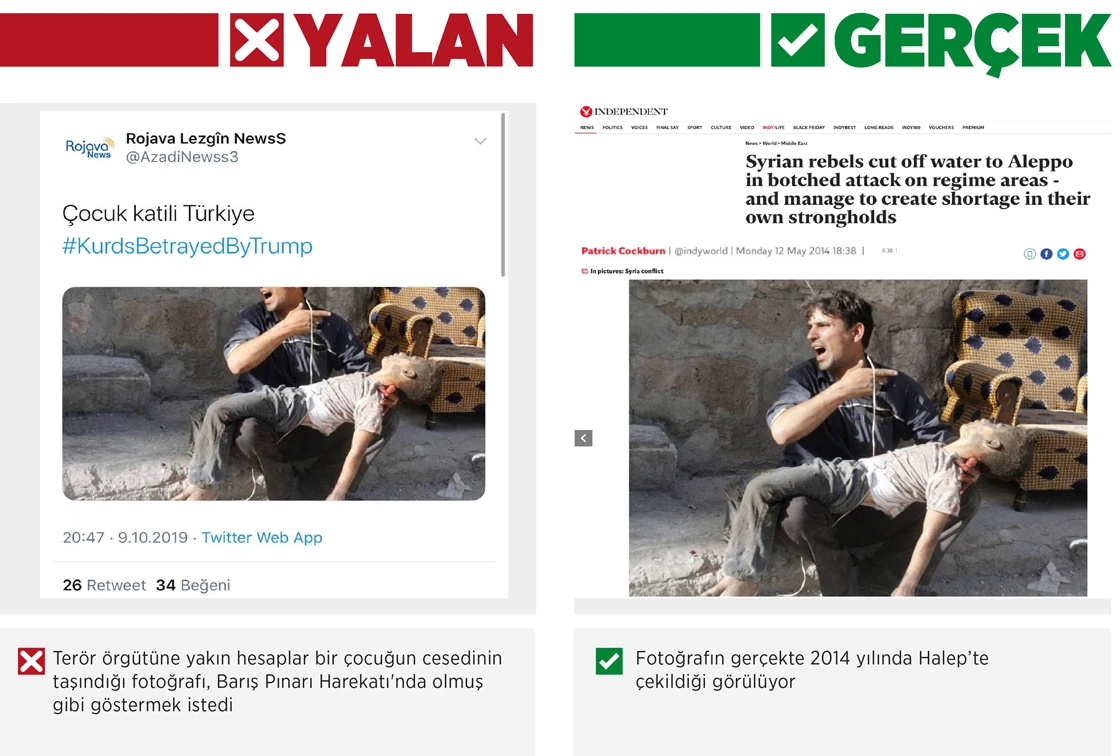Click the Rojava News profile avatar
The height and width of the screenshot is (756, 1120).
(x=89, y=147)
